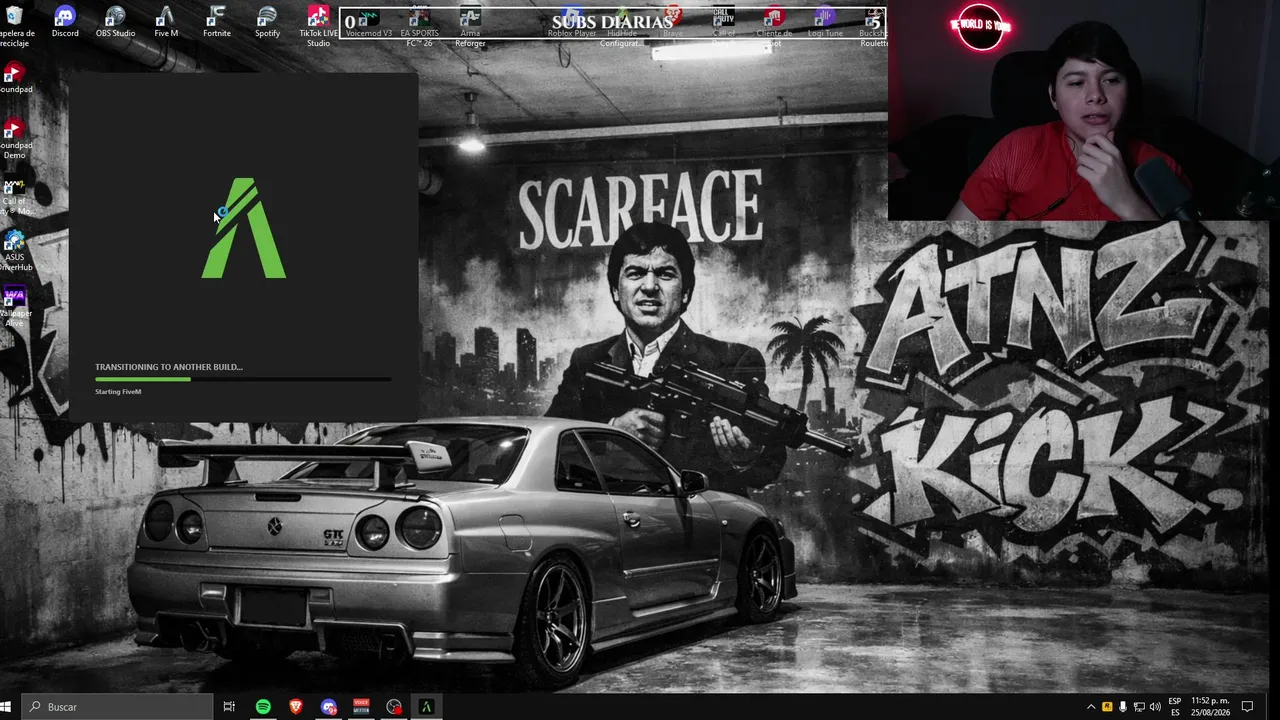This screenshot has width=1280, height=720.
Task: Open the volume tray icon
Action: 1155,707
